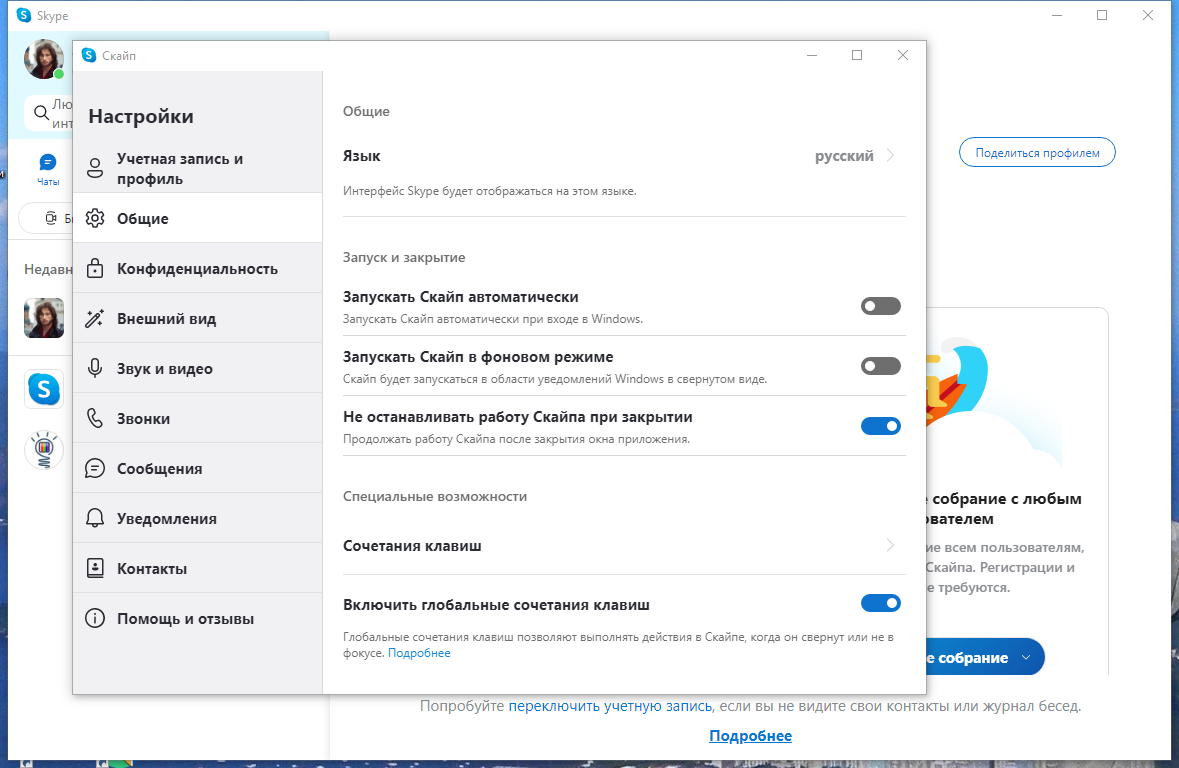Open Уведомления settings category
Screen dimensions: 1179x768
[x=198, y=518]
